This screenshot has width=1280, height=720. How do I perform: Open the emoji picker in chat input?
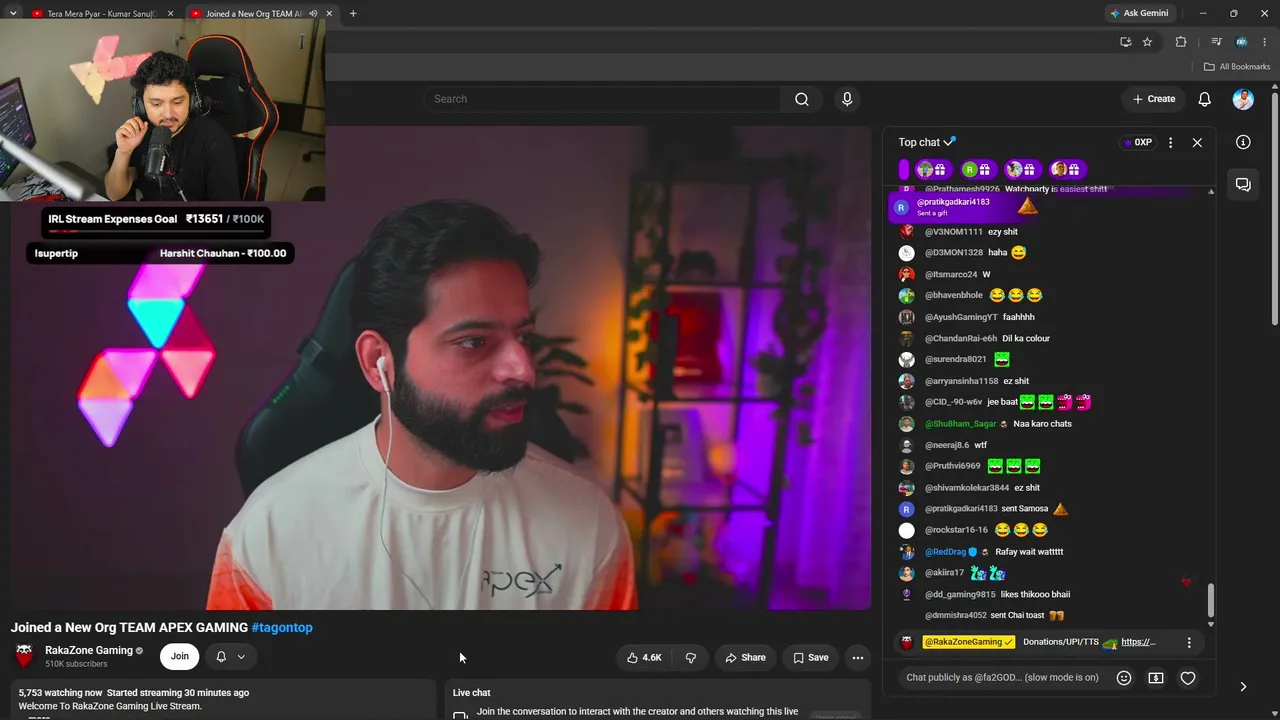[1124, 678]
